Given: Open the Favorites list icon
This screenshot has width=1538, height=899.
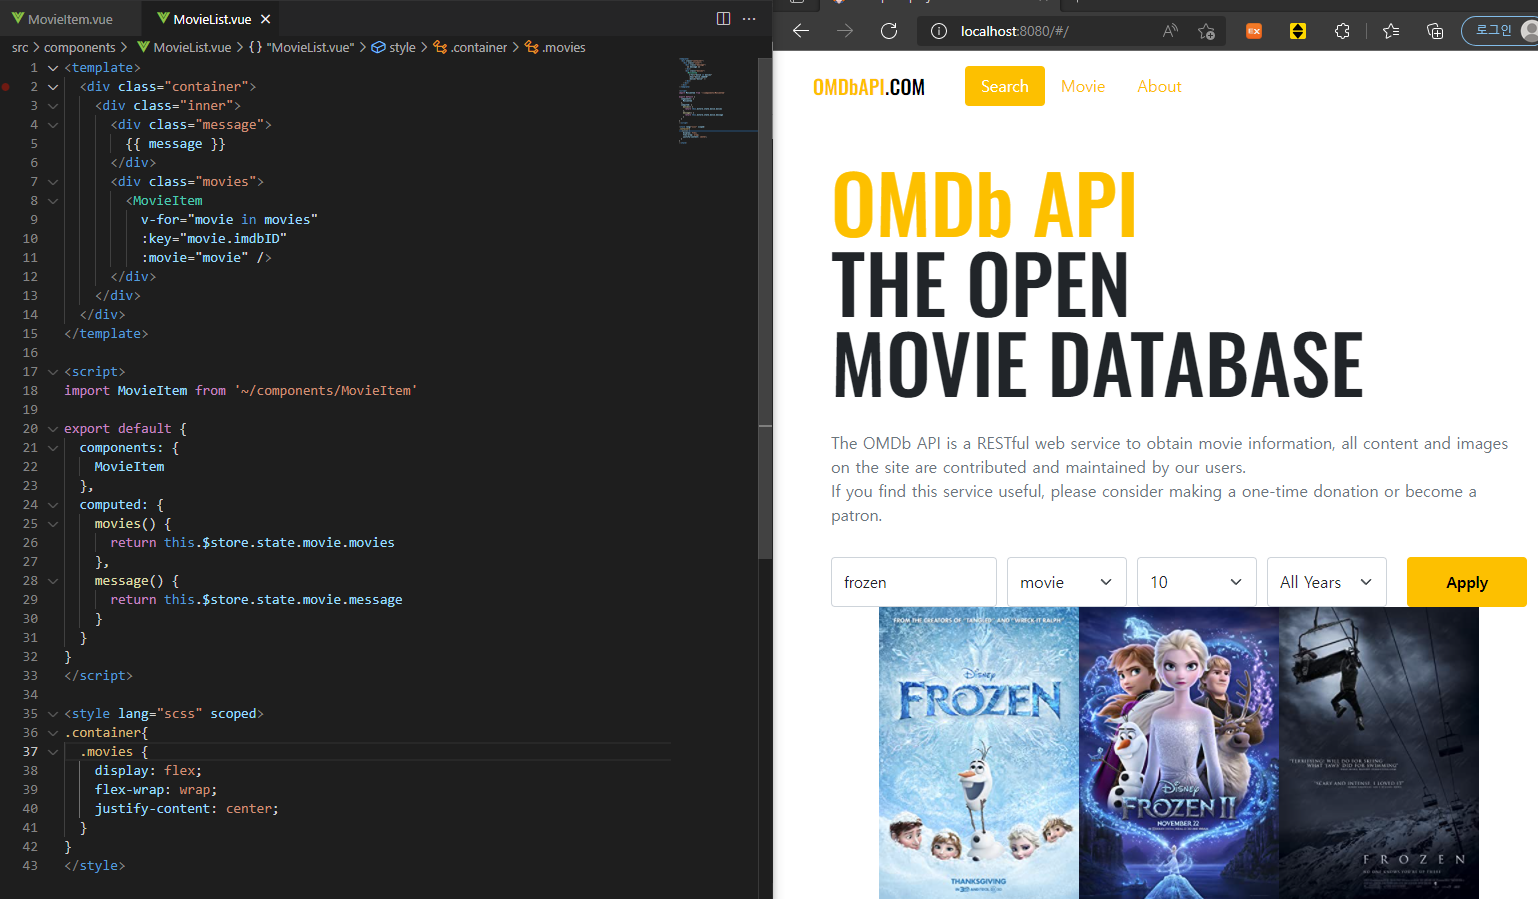Looking at the screenshot, I should click(x=1390, y=31).
